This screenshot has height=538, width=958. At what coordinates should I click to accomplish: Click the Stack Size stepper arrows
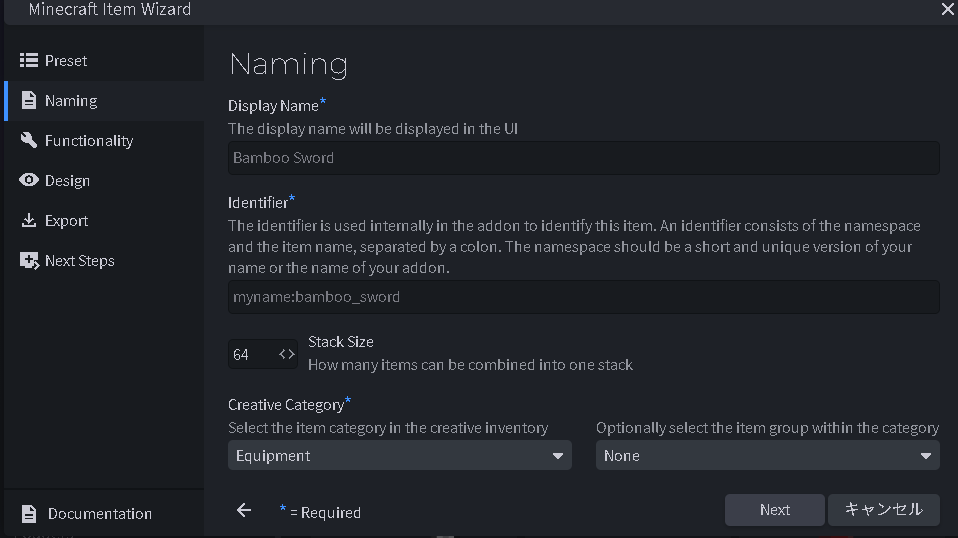pos(287,354)
